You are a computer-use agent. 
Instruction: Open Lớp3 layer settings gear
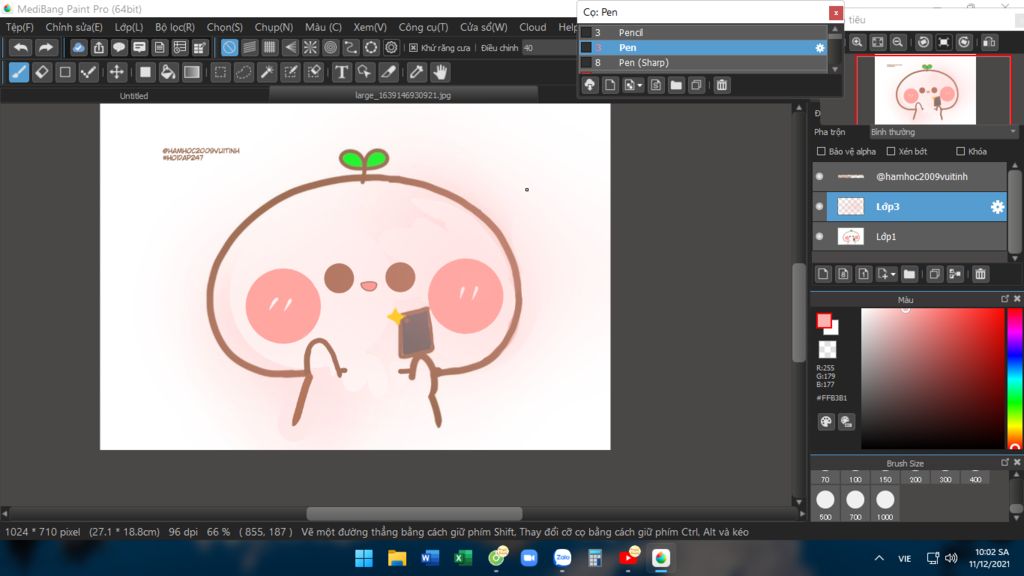(997, 207)
